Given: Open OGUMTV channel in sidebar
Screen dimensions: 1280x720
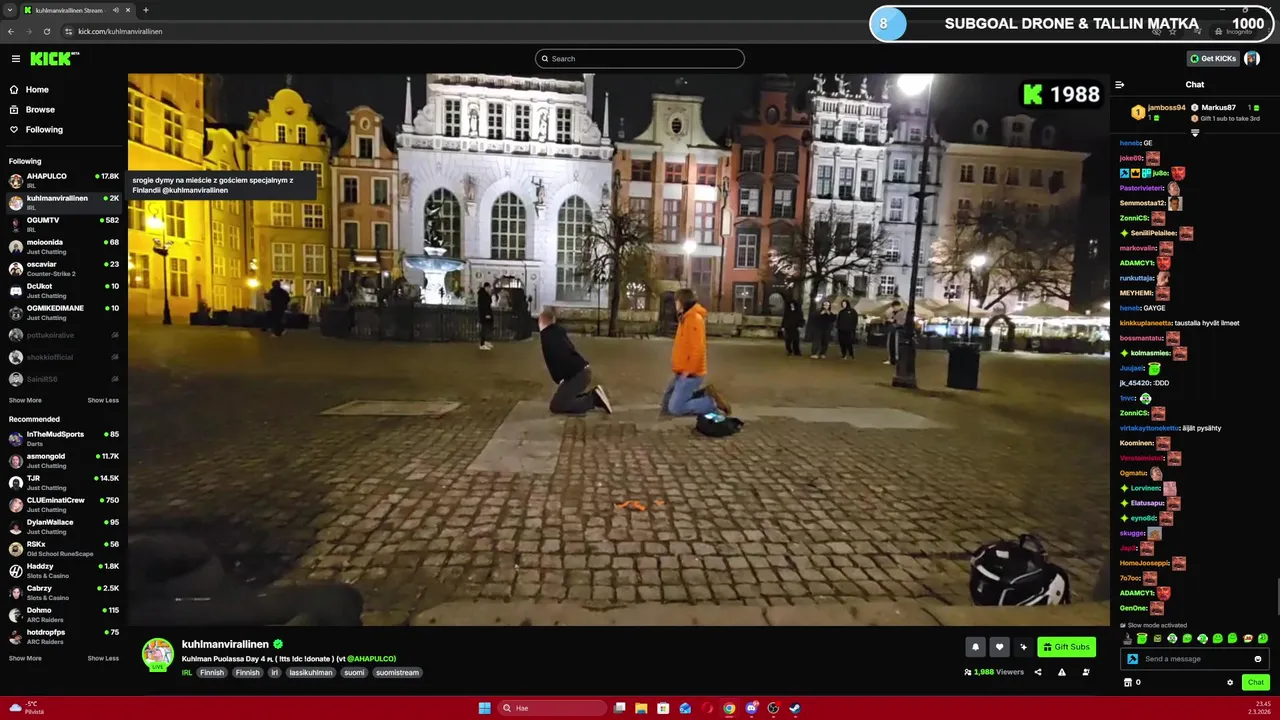Looking at the screenshot, I should click(x=64, y=224).
